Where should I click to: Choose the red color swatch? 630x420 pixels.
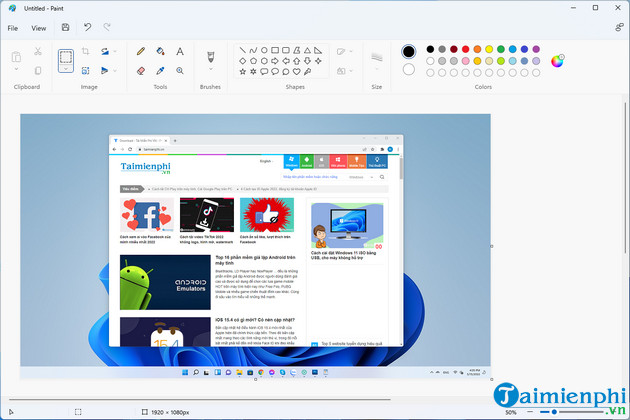pos(465,49)
